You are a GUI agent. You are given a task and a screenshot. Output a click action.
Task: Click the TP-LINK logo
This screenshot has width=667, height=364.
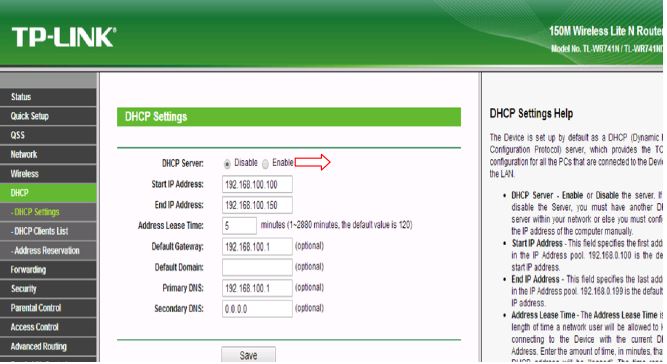click(x=64, y=37)
